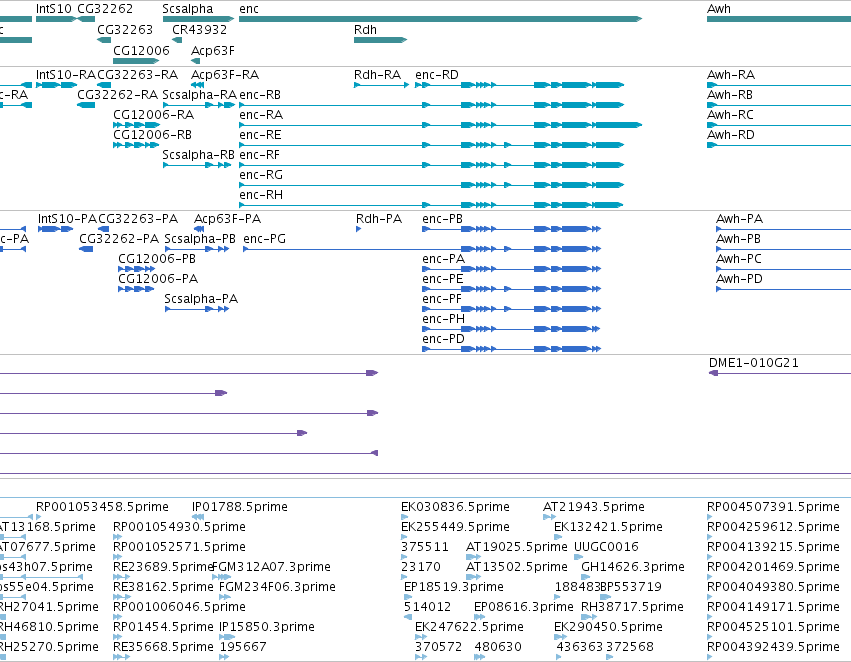Viewport: 851px width, 662px height.
Task: Select the enc-RF transcript label
Action: 259,155
